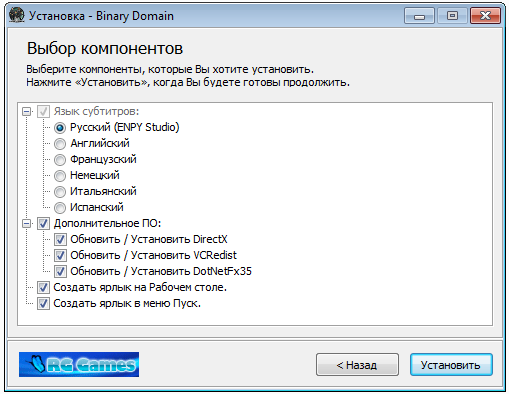The image size is (509, 394).
Task: Collapse the Дополнительное ПО tree group
Action: pyautogui.click(x=27, y=223)
